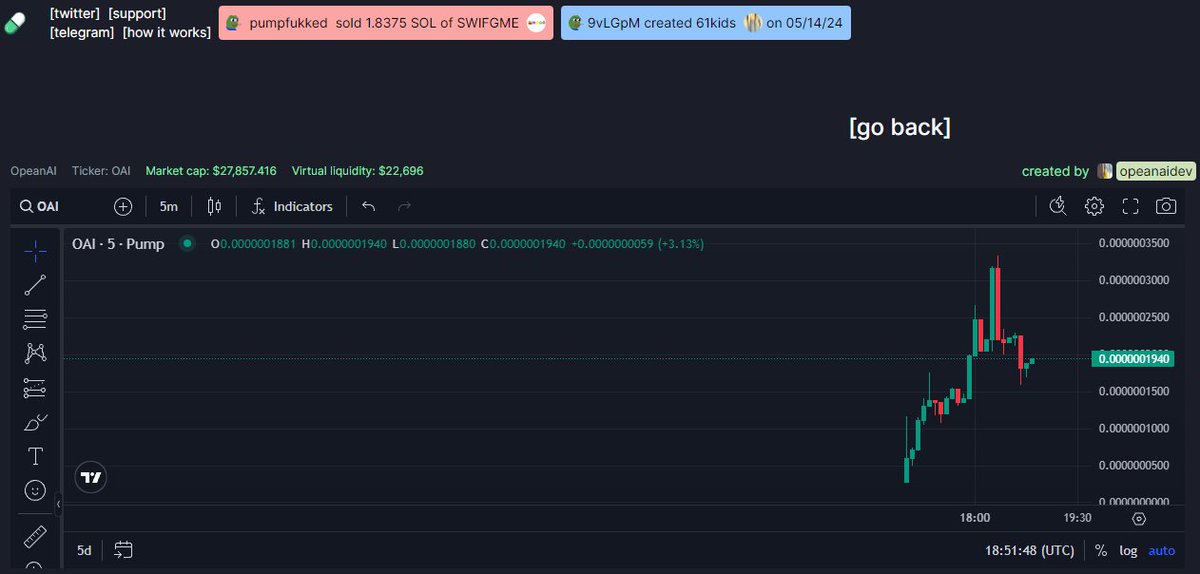Click the redo arrow
The height and width of the screenshot is (574, 1200).
(x=404, y=206)
